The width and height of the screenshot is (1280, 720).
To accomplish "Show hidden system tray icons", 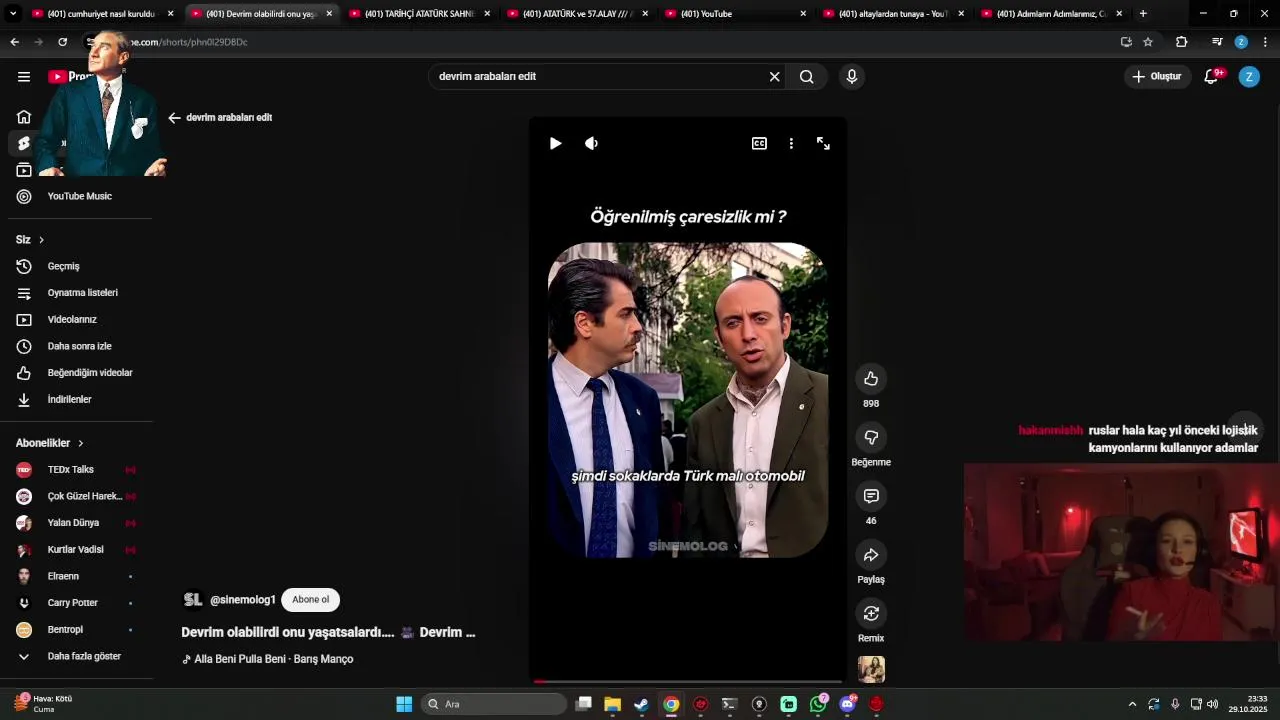I will click(x=1132, y=704).
